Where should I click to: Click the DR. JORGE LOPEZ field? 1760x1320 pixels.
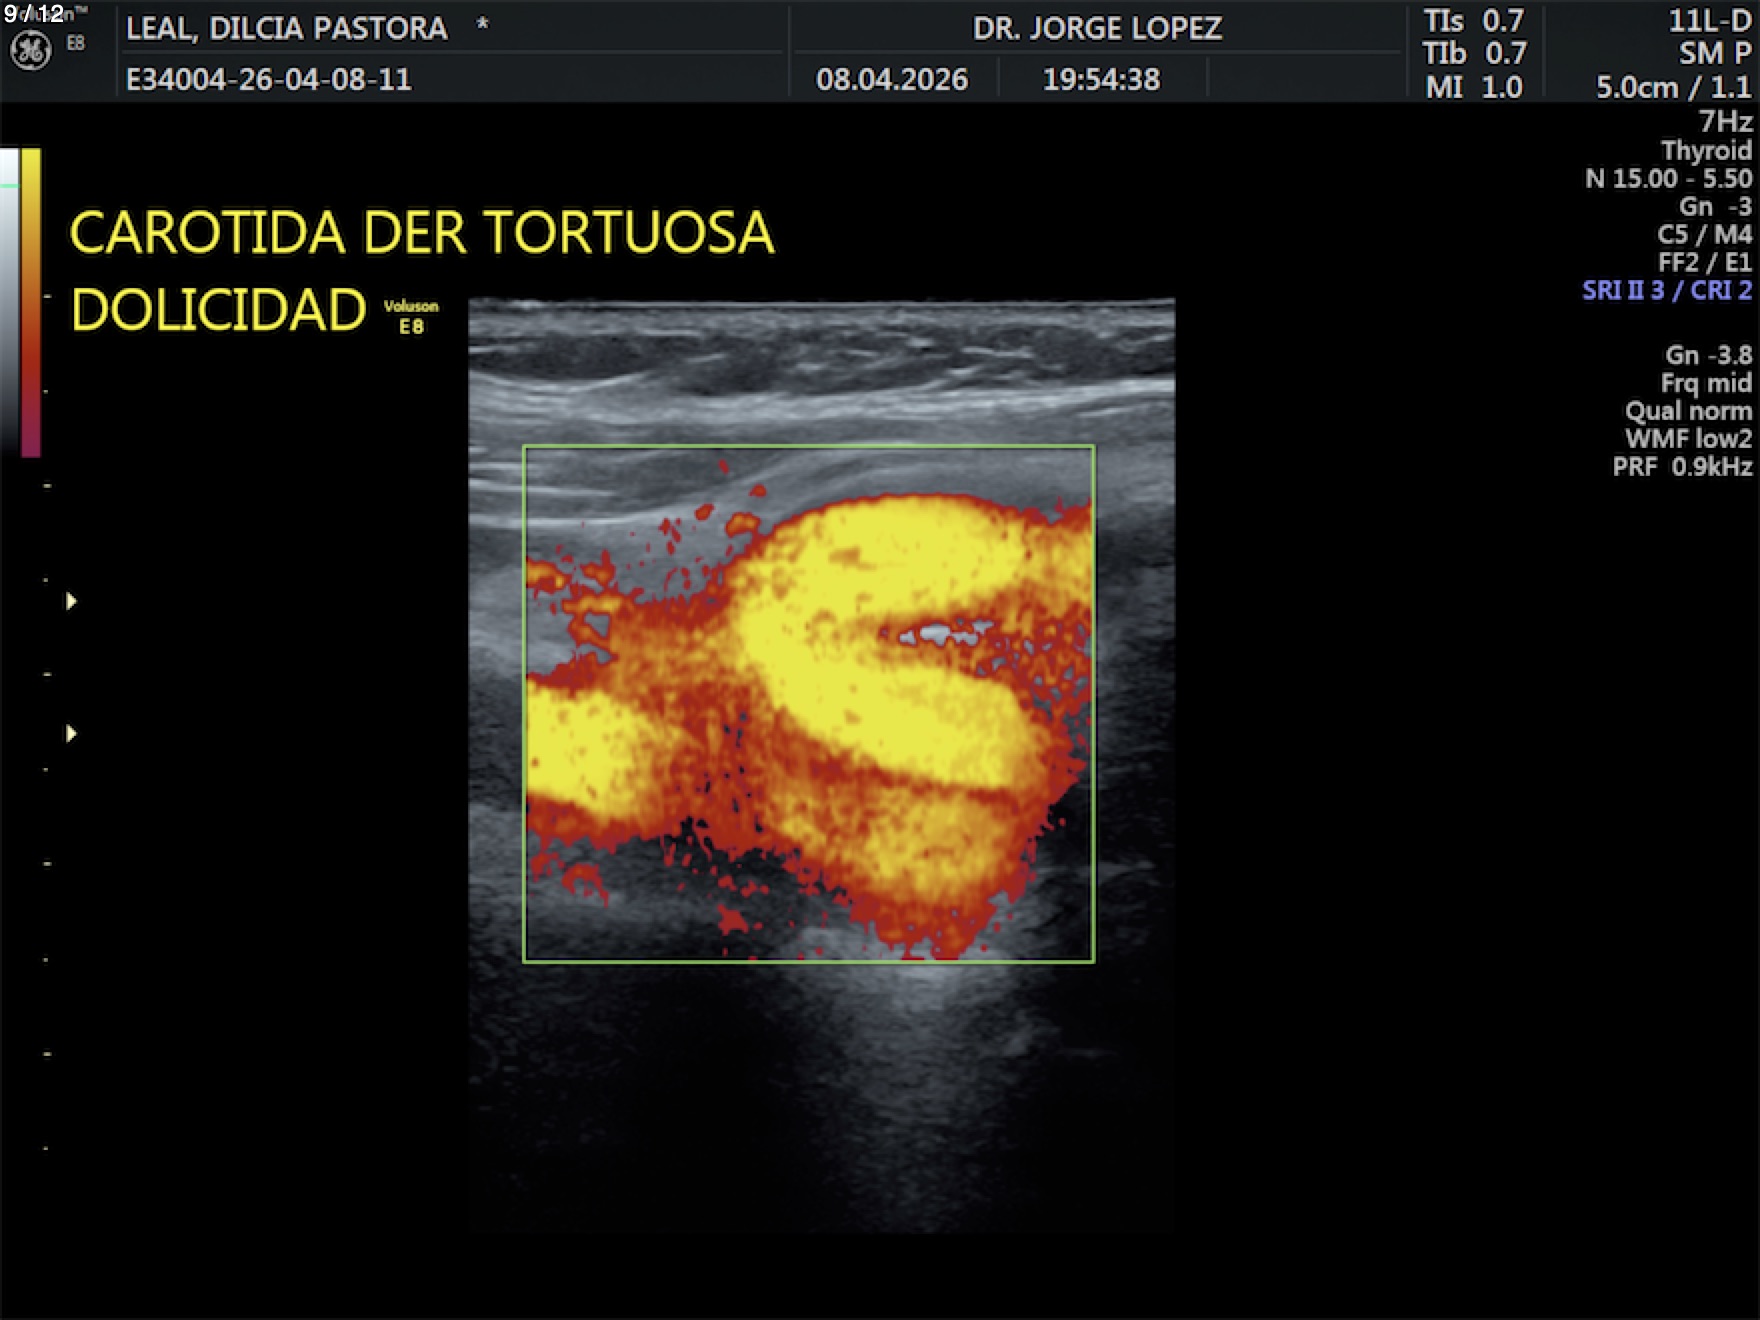(1097, 28)
